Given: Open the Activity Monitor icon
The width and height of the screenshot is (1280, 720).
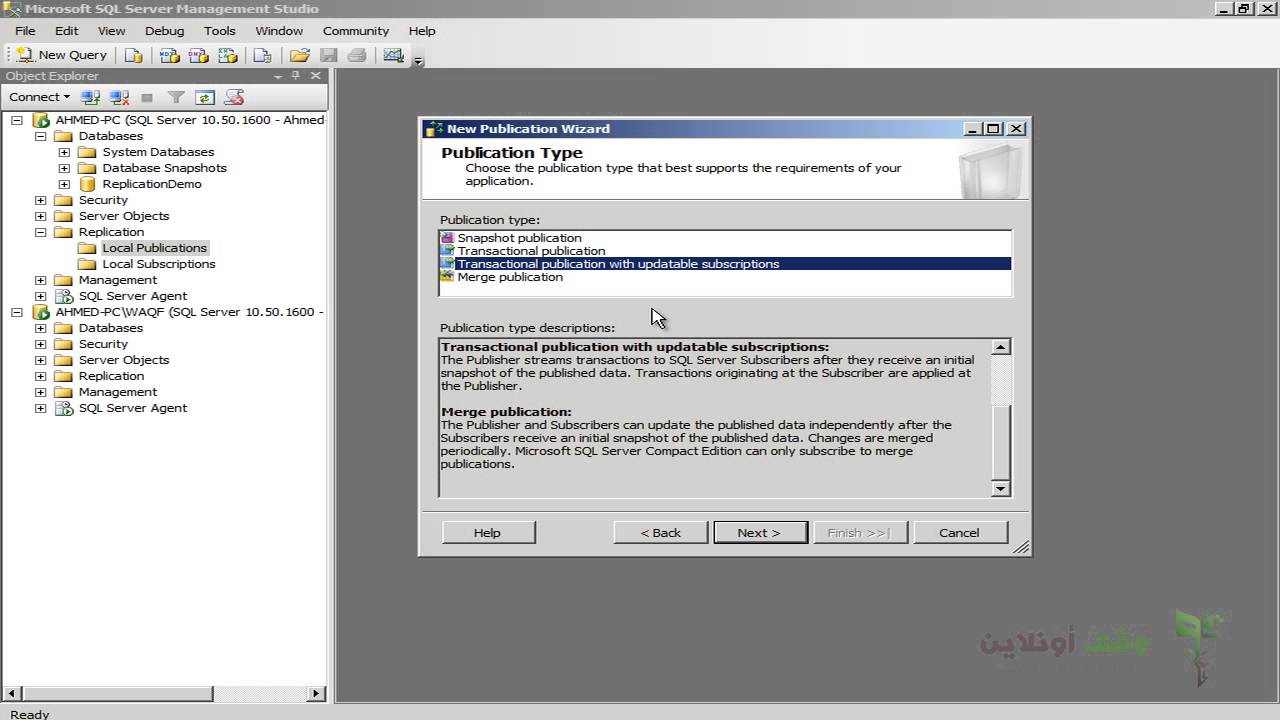Looking at the screenshot, I should [393, 55].
